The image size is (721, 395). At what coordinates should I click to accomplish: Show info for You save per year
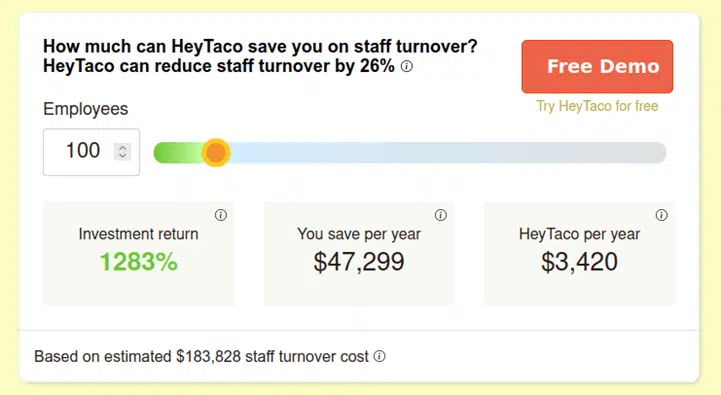pyautogui.click(x=441, y=215)
